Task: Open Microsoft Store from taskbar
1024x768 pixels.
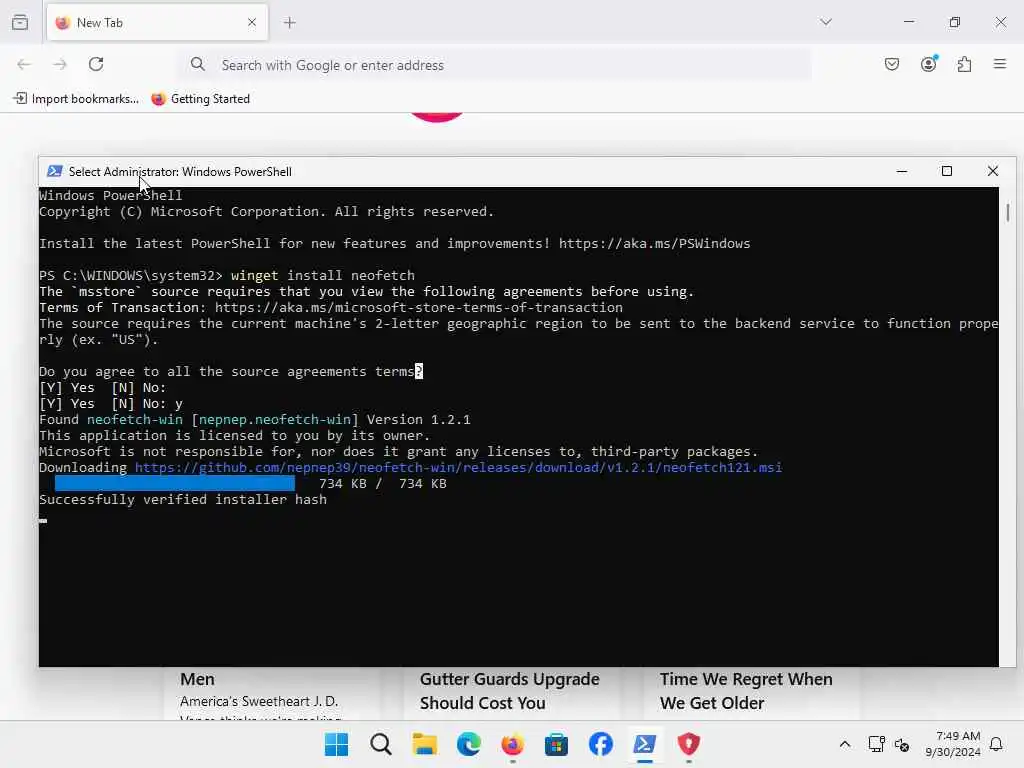Action: 556,744
